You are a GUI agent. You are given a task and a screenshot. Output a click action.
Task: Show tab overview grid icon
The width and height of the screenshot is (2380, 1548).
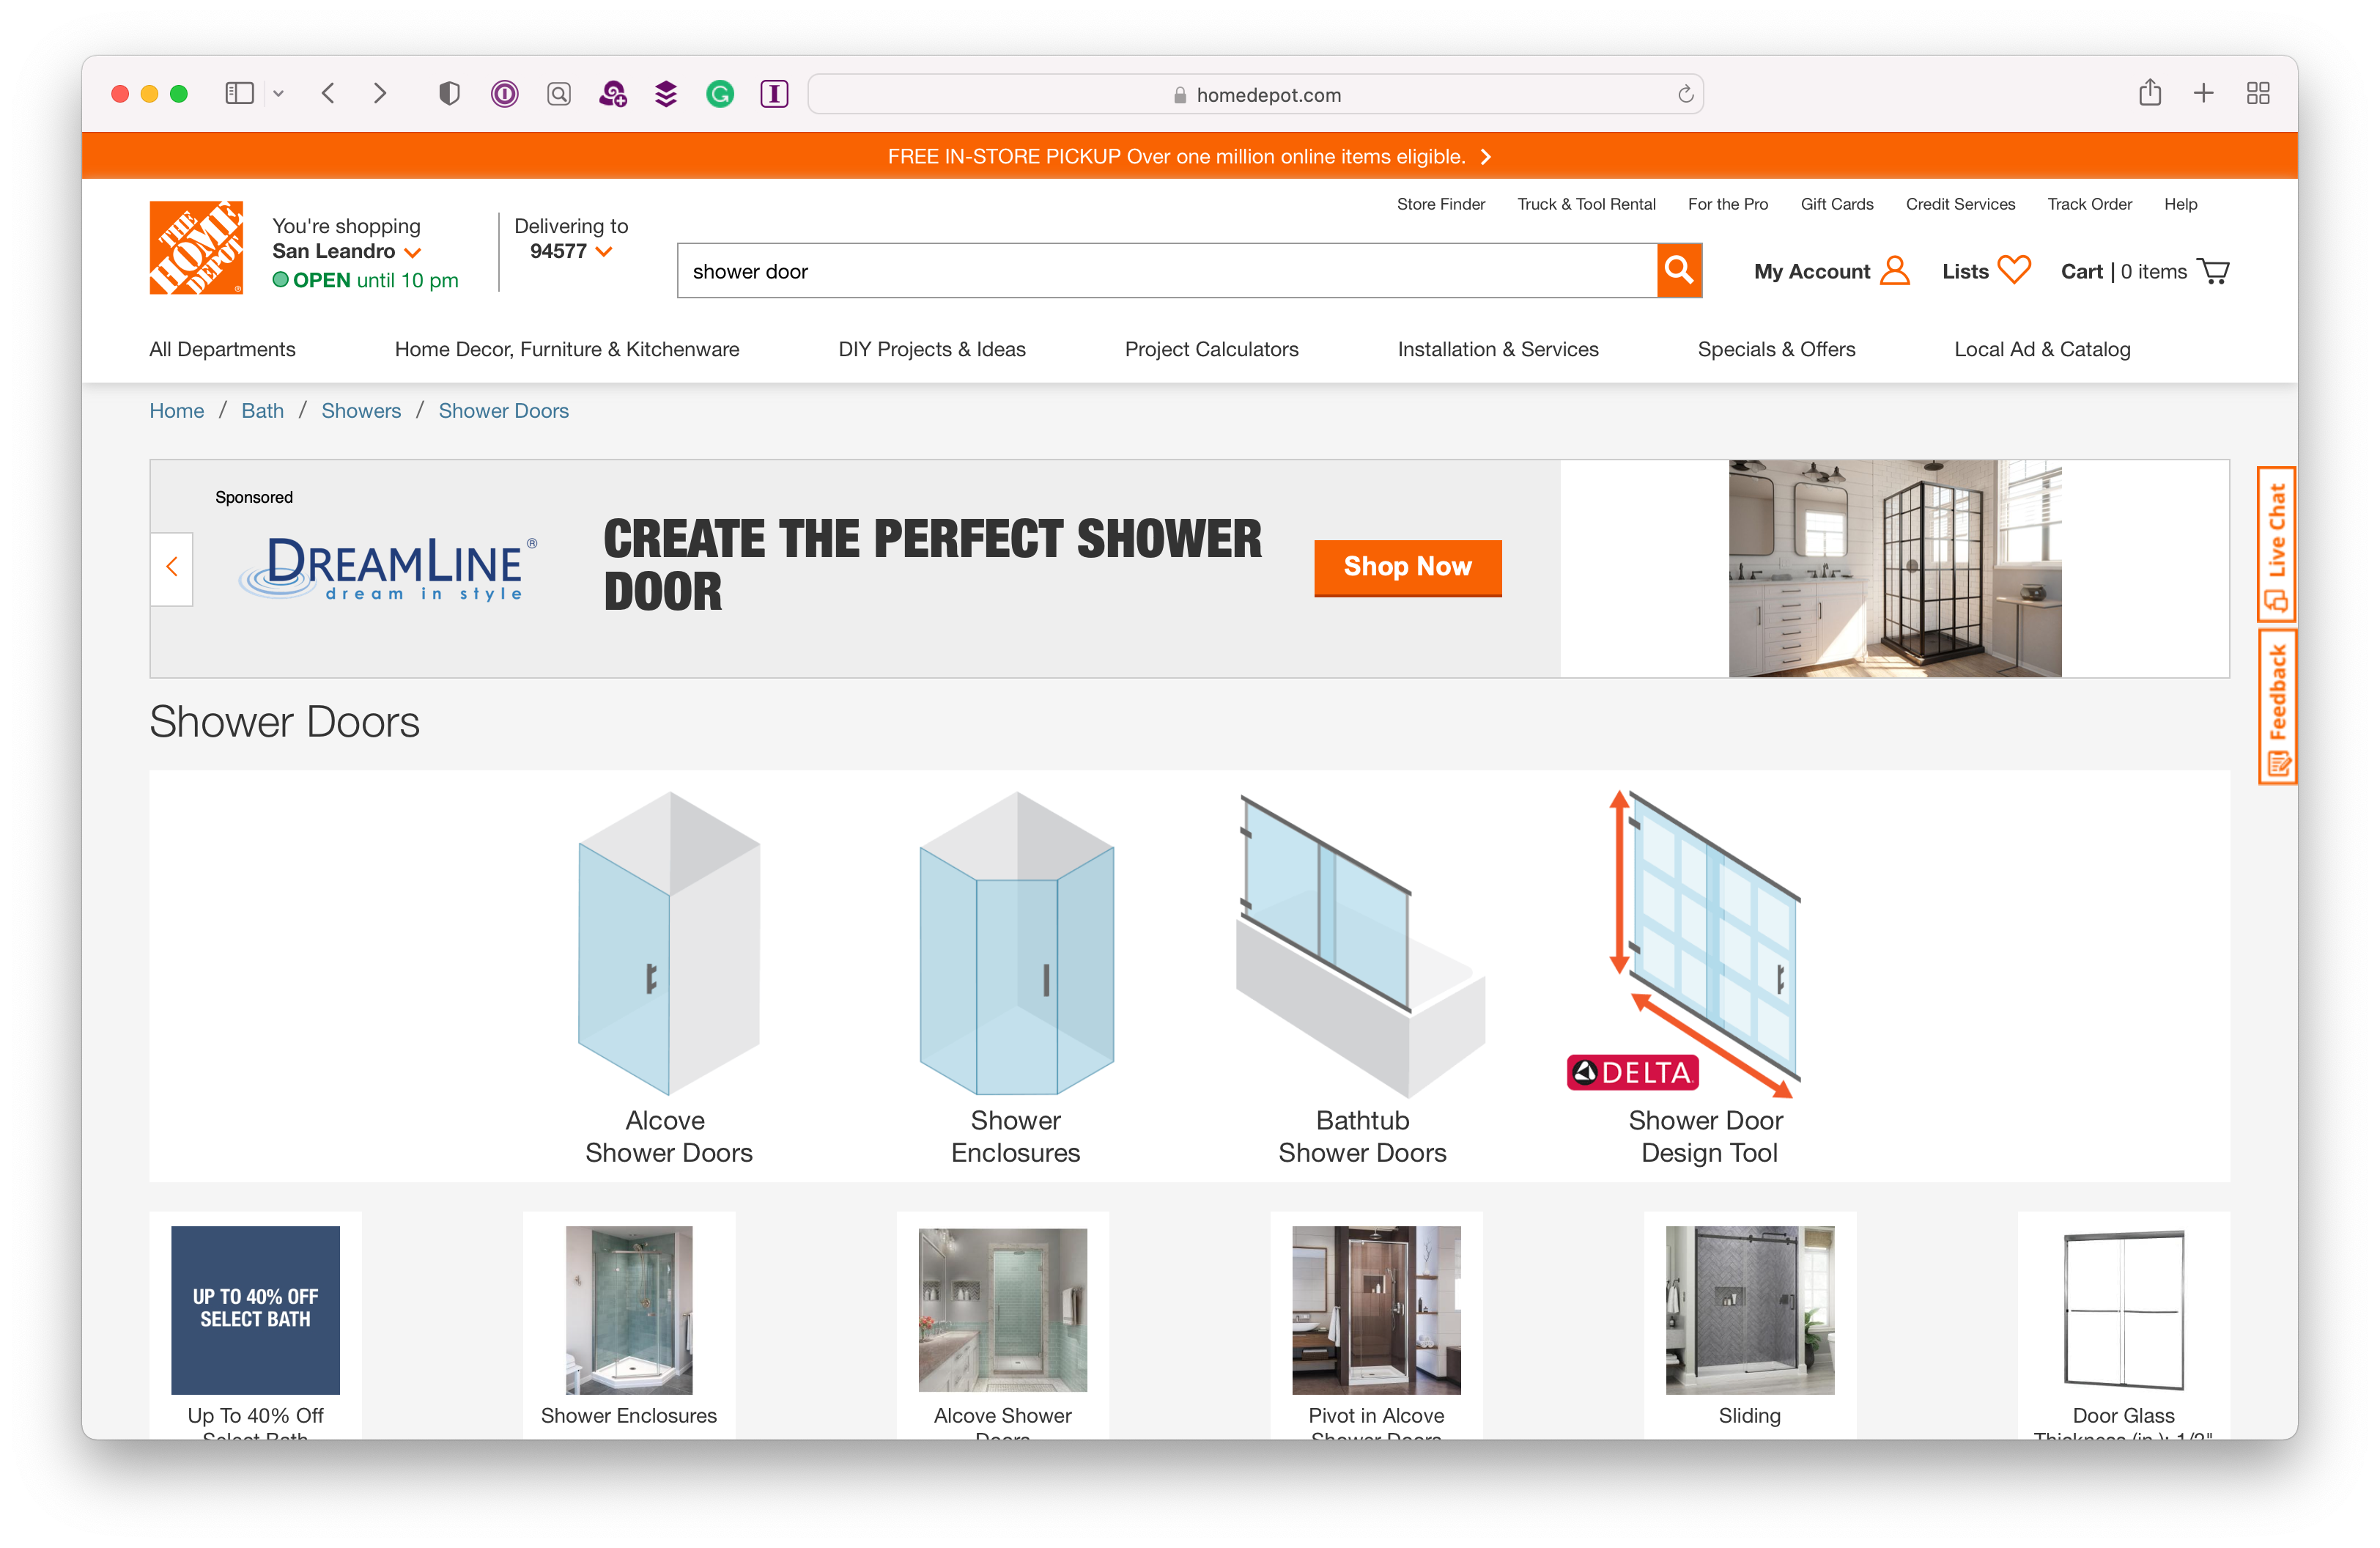2258,93
